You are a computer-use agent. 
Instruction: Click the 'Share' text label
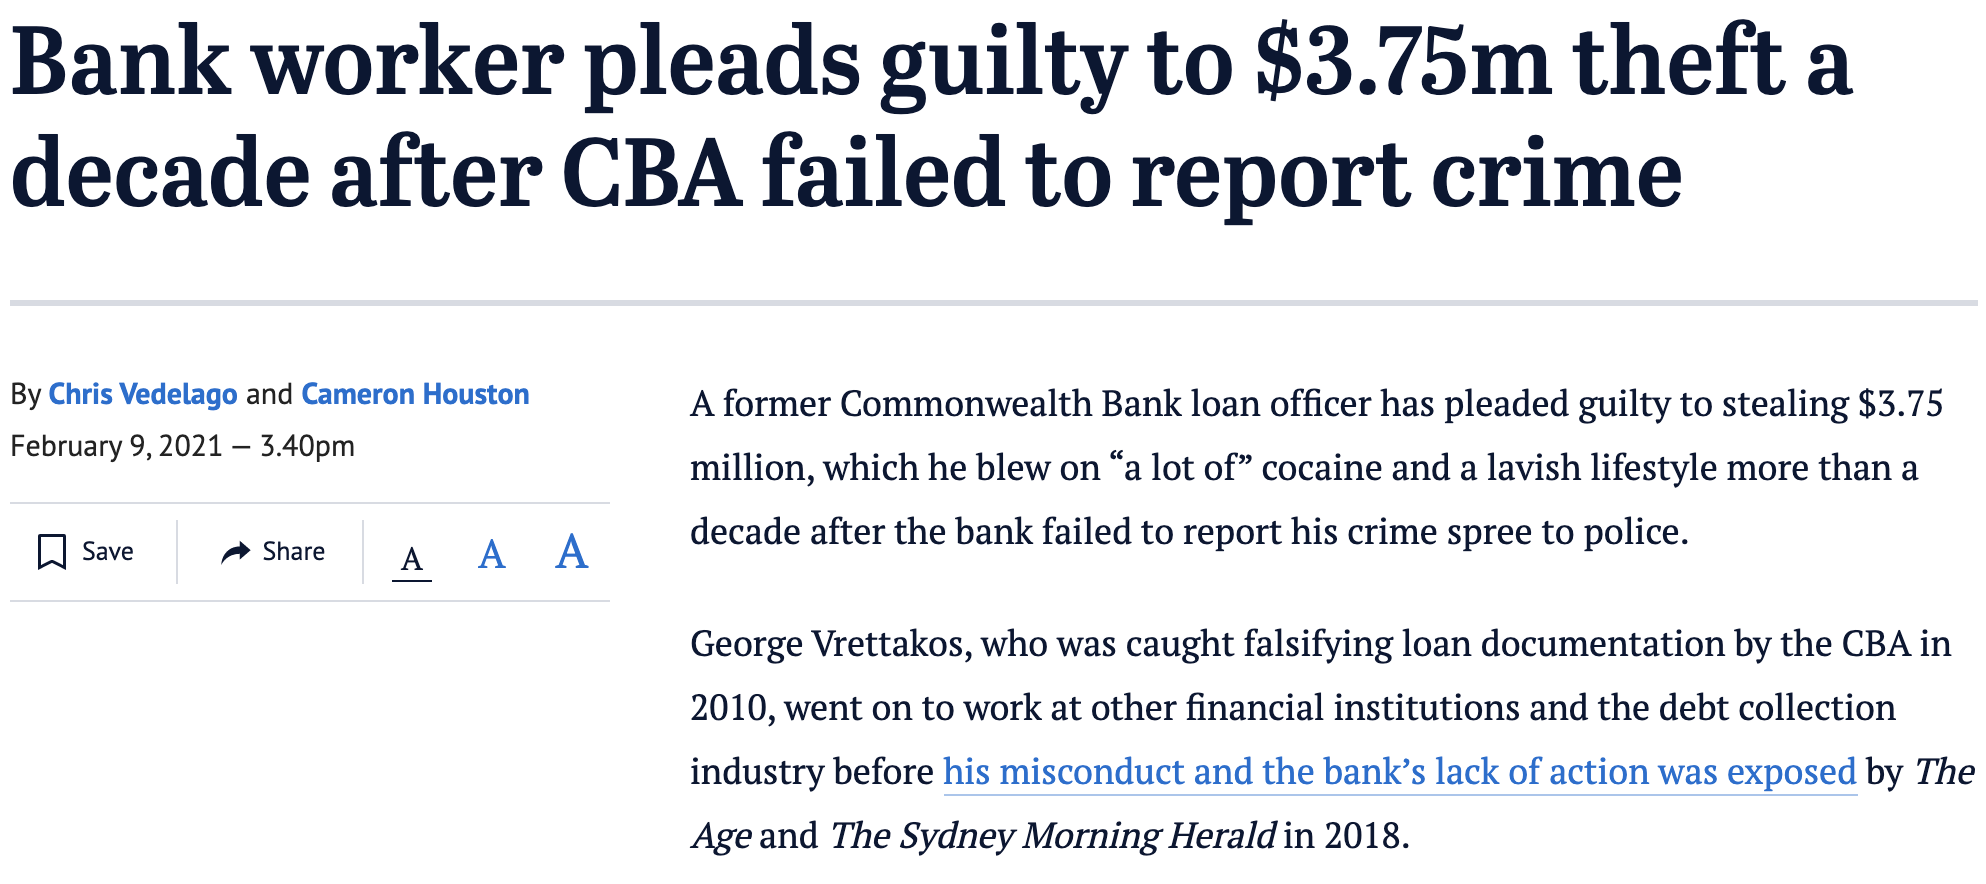coord(293,552)
